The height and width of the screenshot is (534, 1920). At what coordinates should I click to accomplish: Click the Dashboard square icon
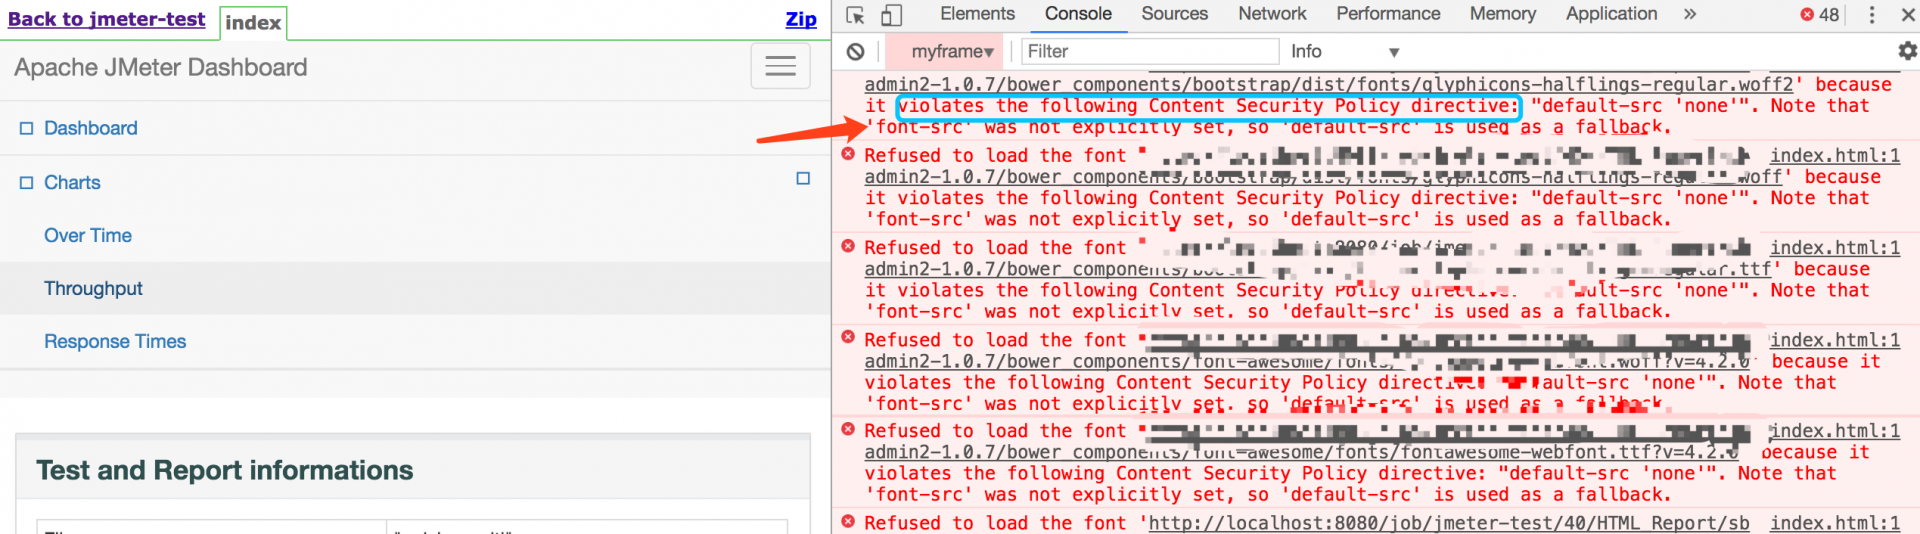coord(27,128)
